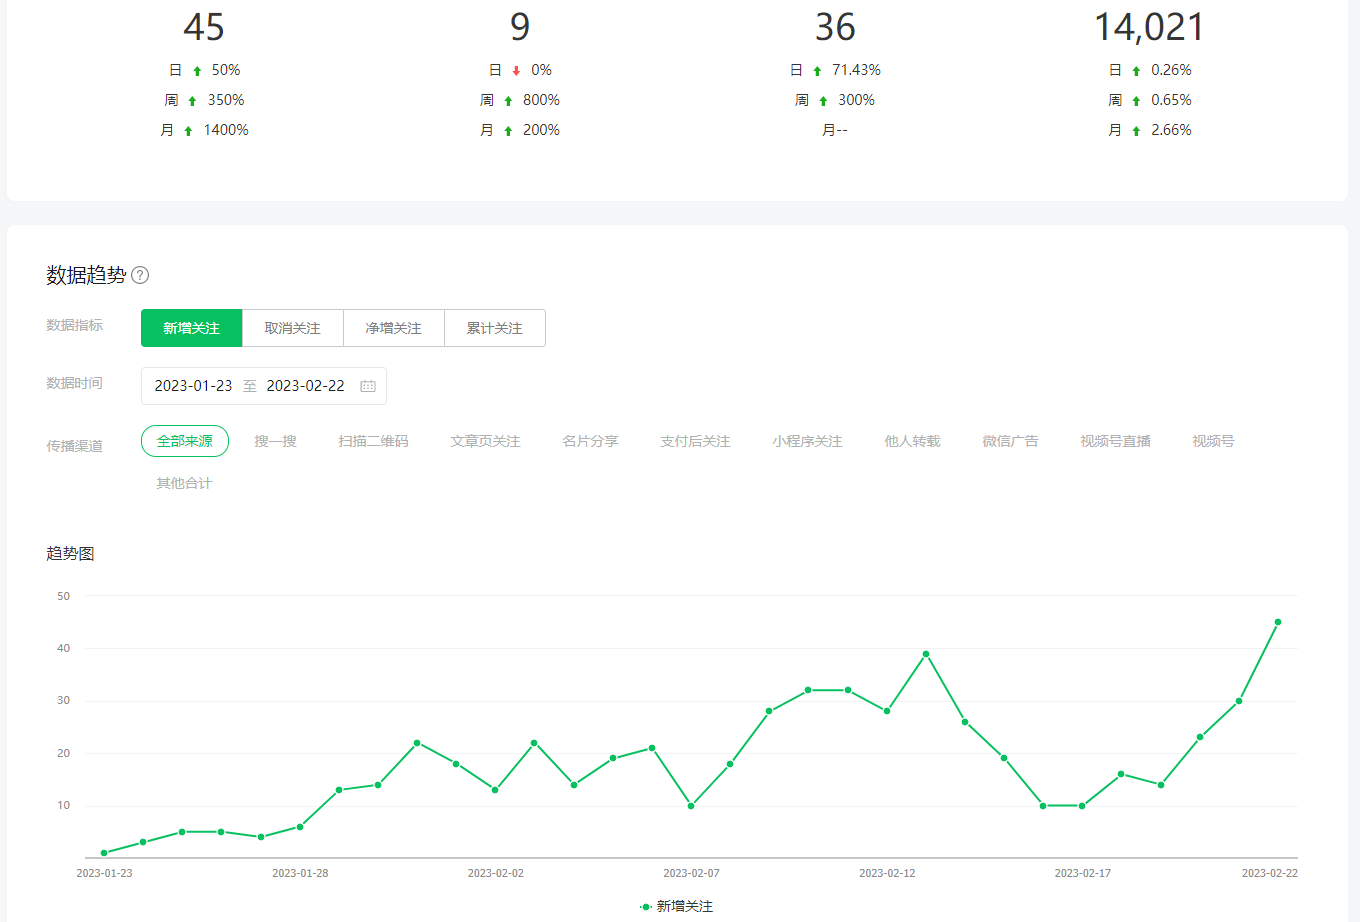The width and height of the screenshot is (1360, 922).
Task: Open the 累计关注 metric tab
Action: click(494, 328)
